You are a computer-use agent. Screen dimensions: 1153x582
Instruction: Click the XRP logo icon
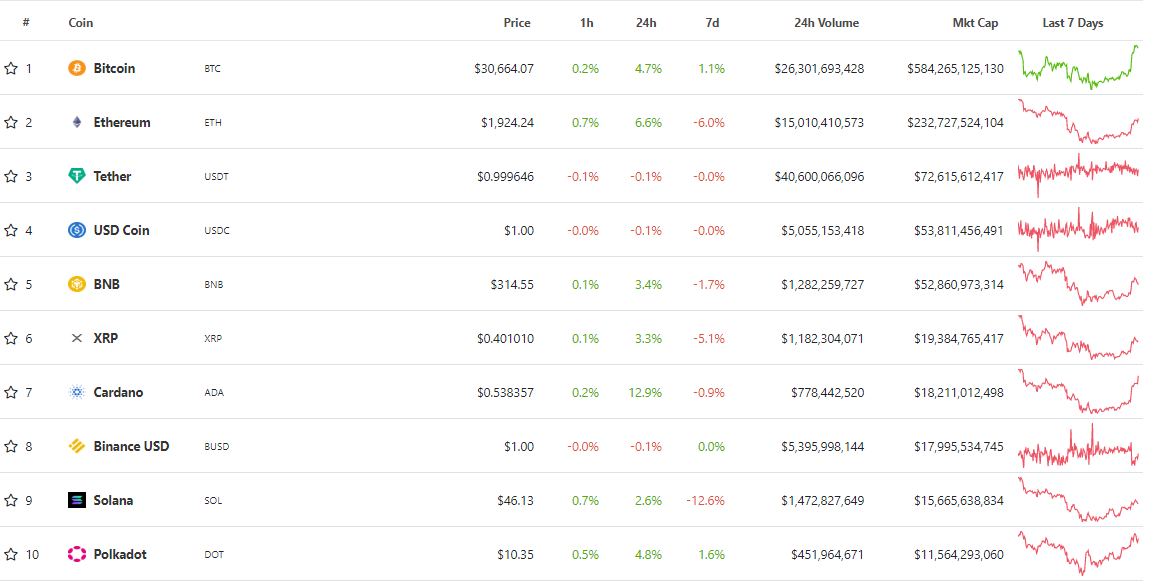pyautogui.click(x=76, y=338)
